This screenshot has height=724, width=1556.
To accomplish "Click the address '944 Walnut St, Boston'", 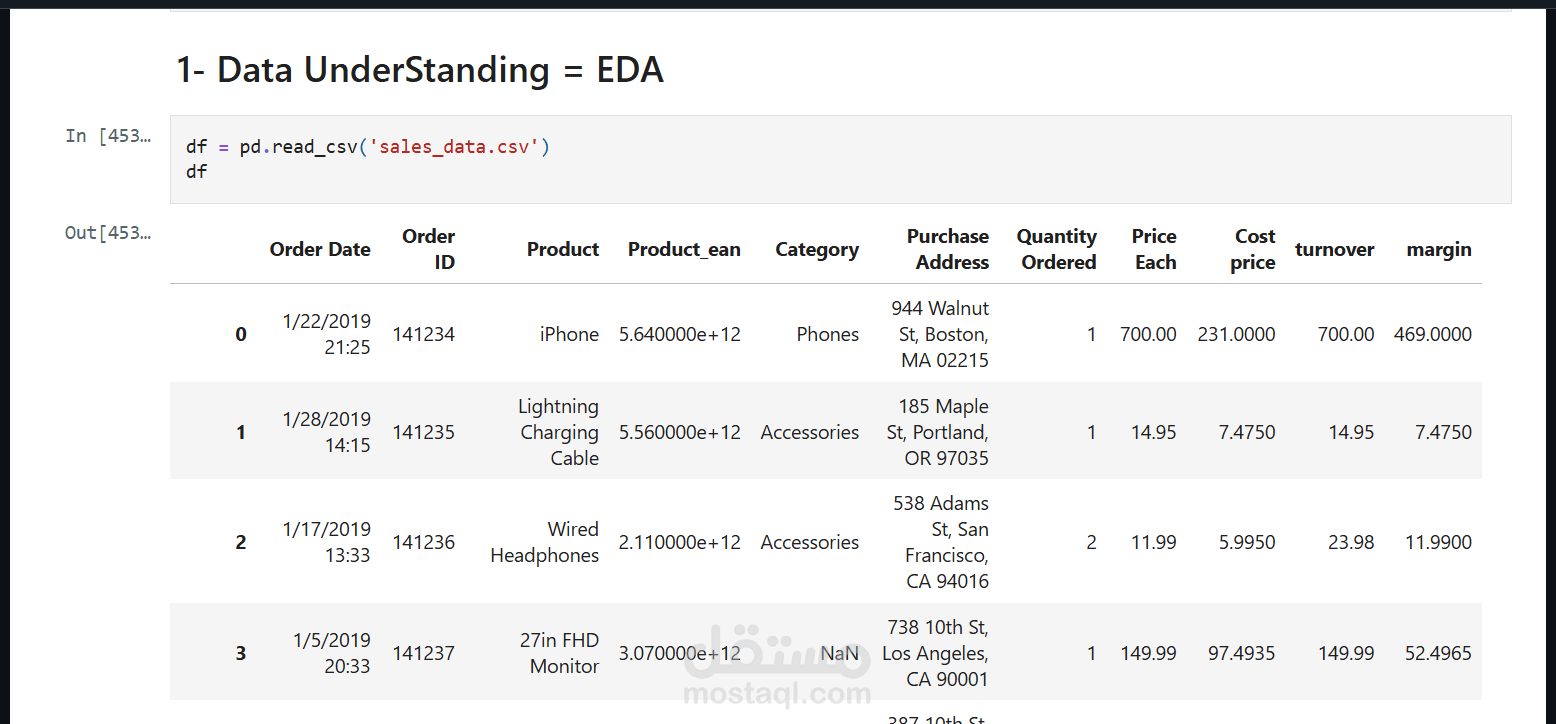I will tap(940, 334).
